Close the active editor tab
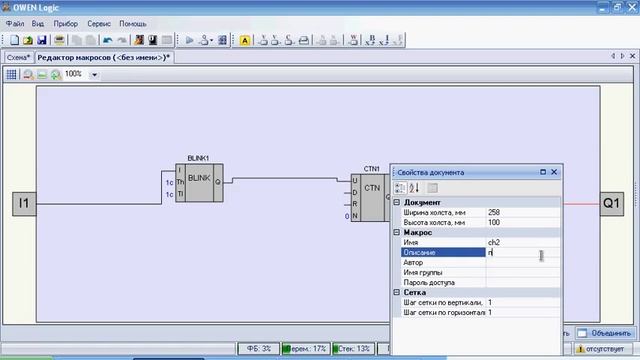 [633, 56]
